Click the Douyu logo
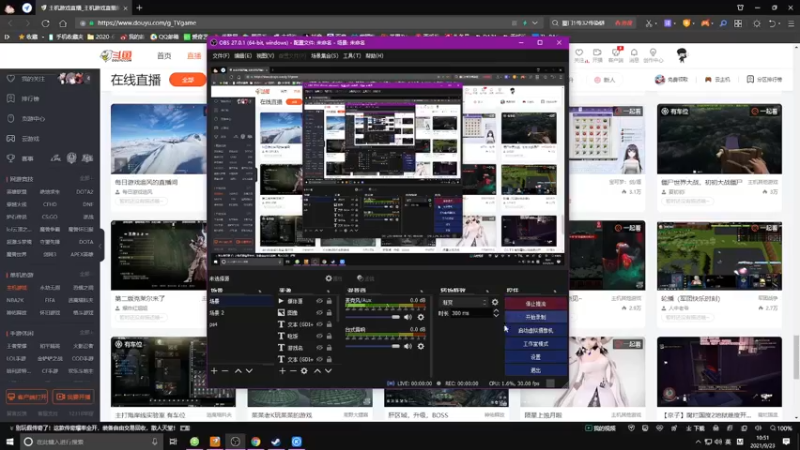 tap(116, 56)
